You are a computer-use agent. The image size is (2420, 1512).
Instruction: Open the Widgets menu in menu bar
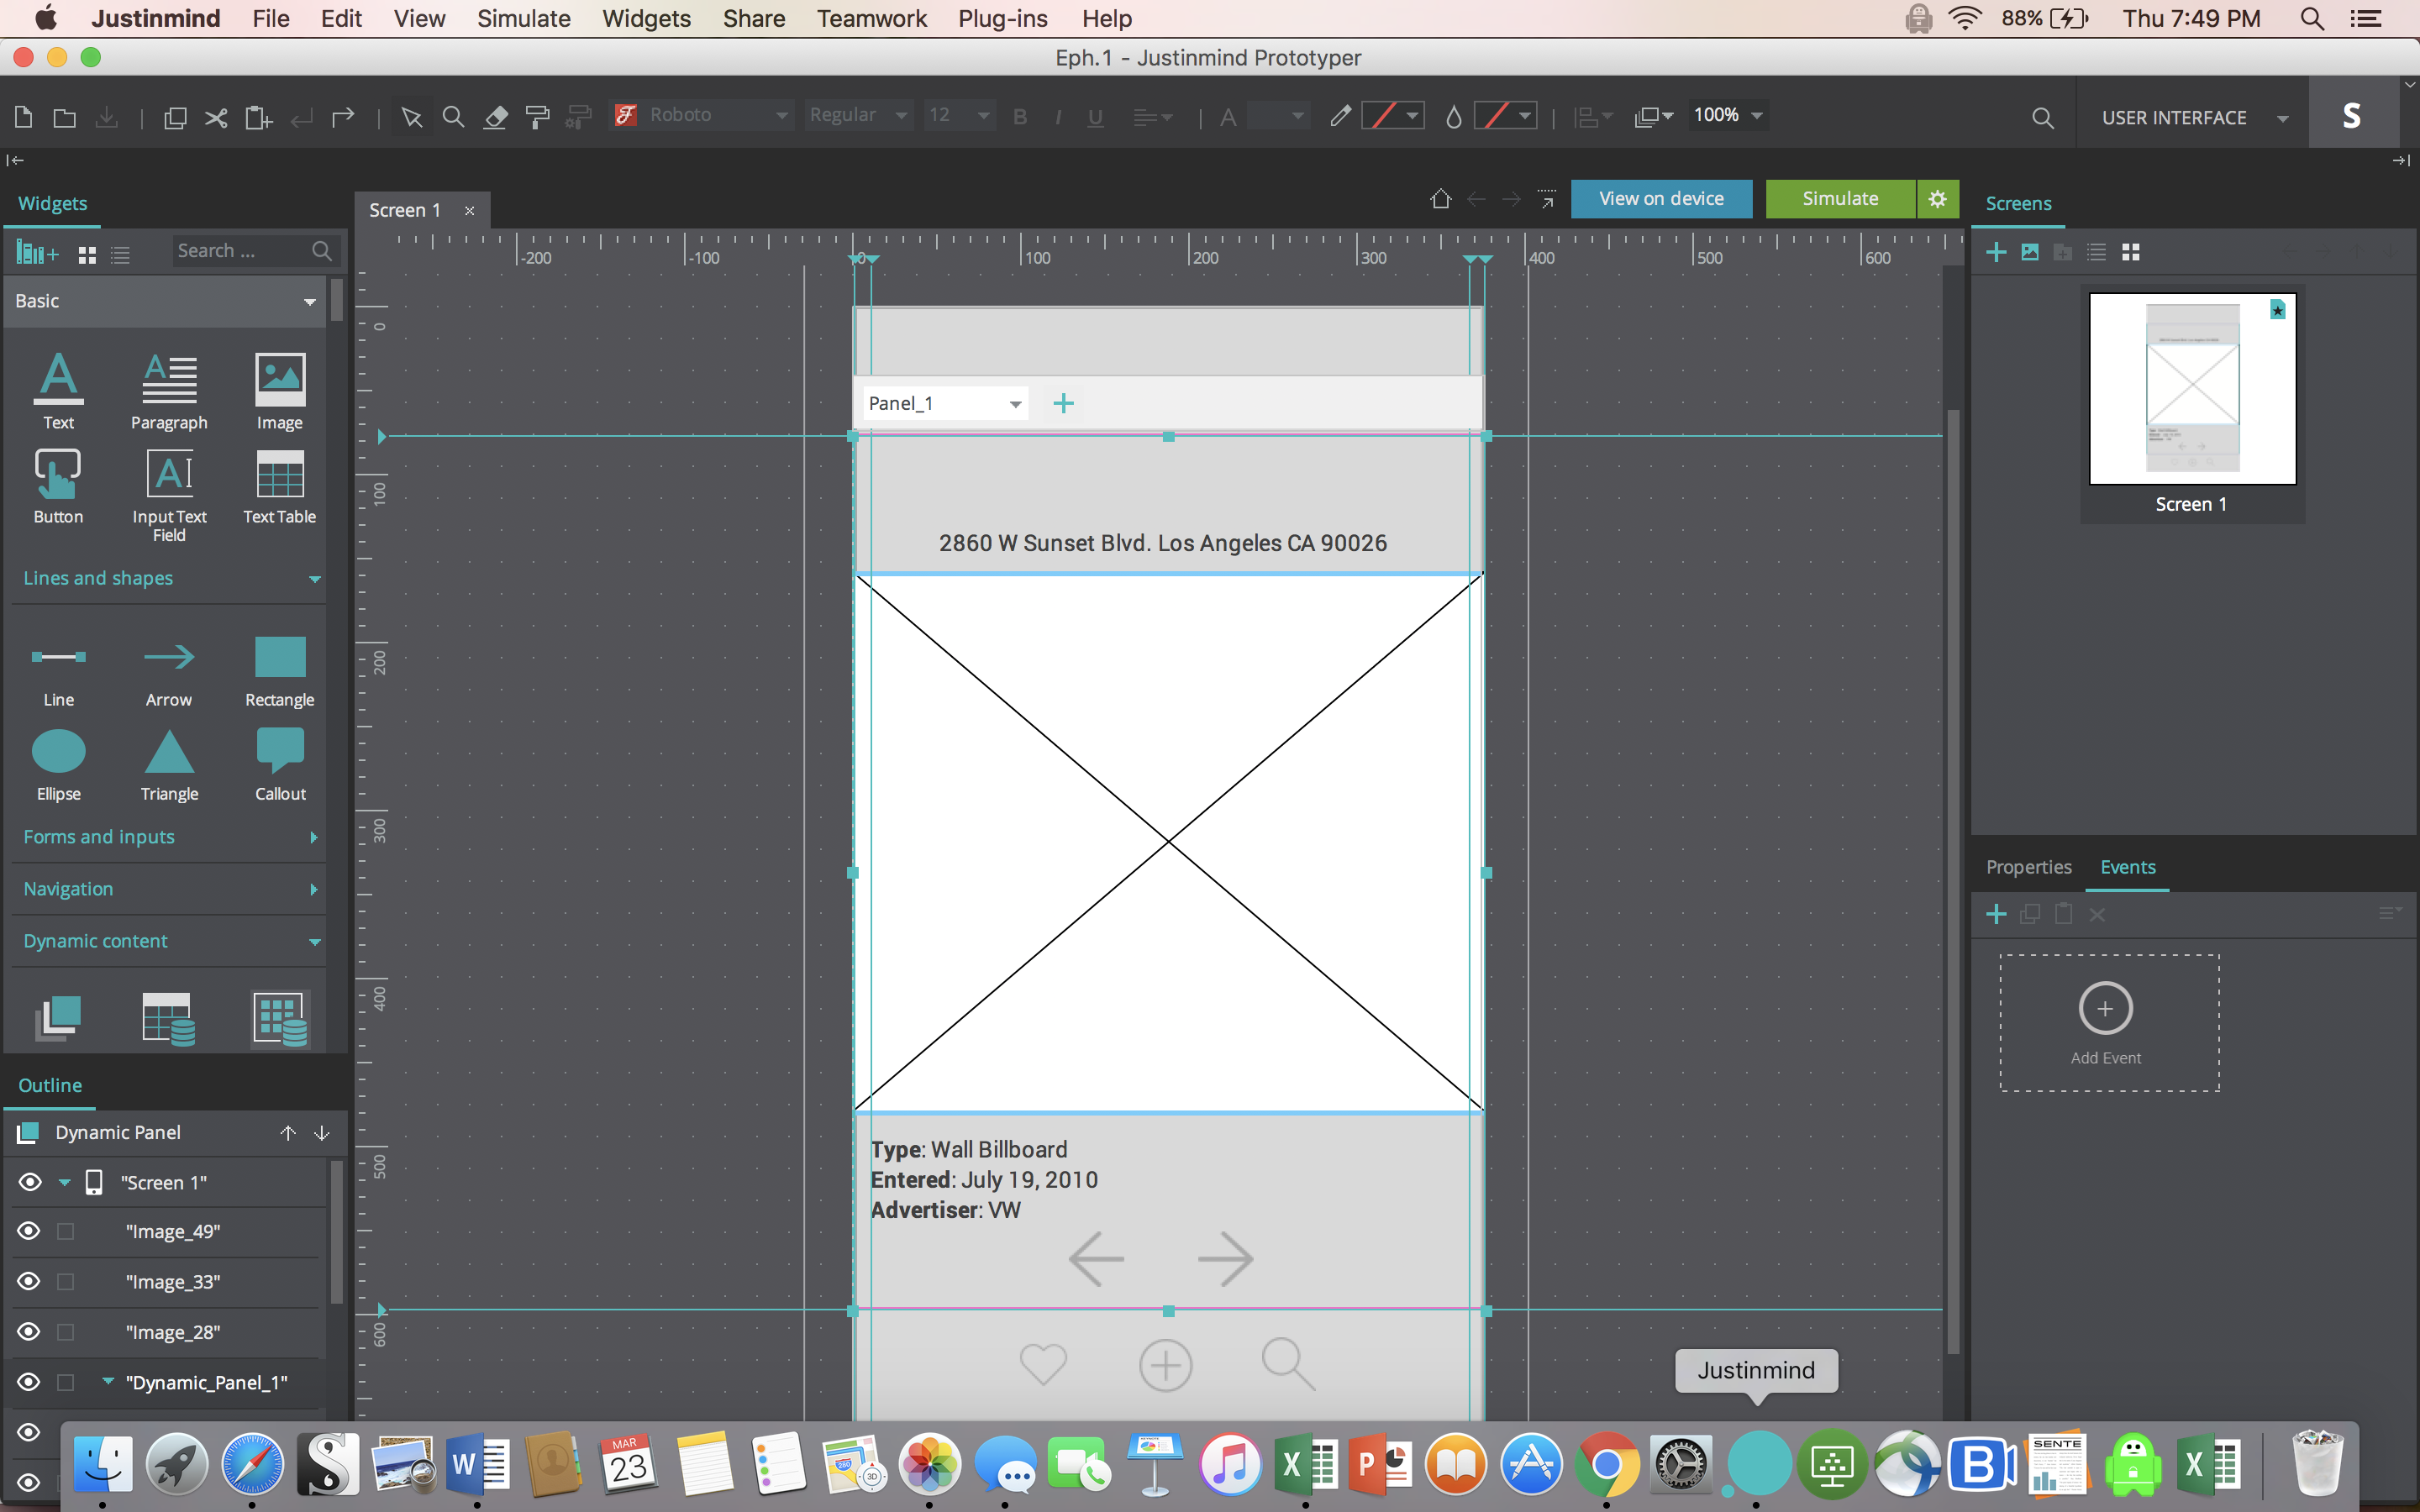click(x=646, y=18)
